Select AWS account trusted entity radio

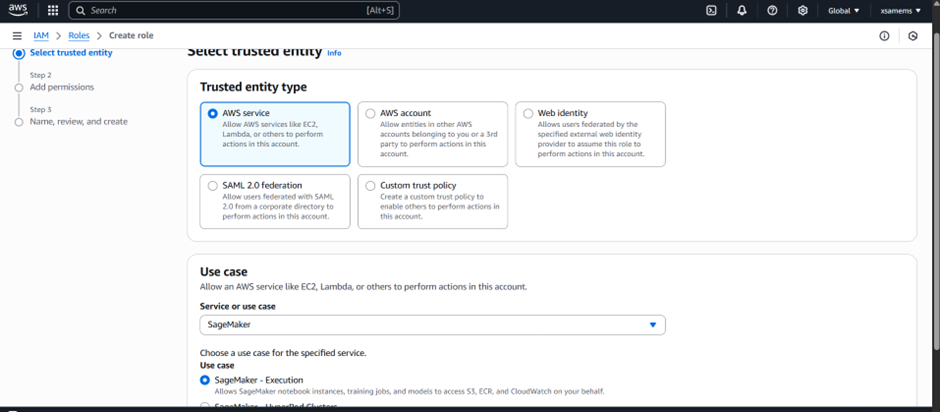370,113
